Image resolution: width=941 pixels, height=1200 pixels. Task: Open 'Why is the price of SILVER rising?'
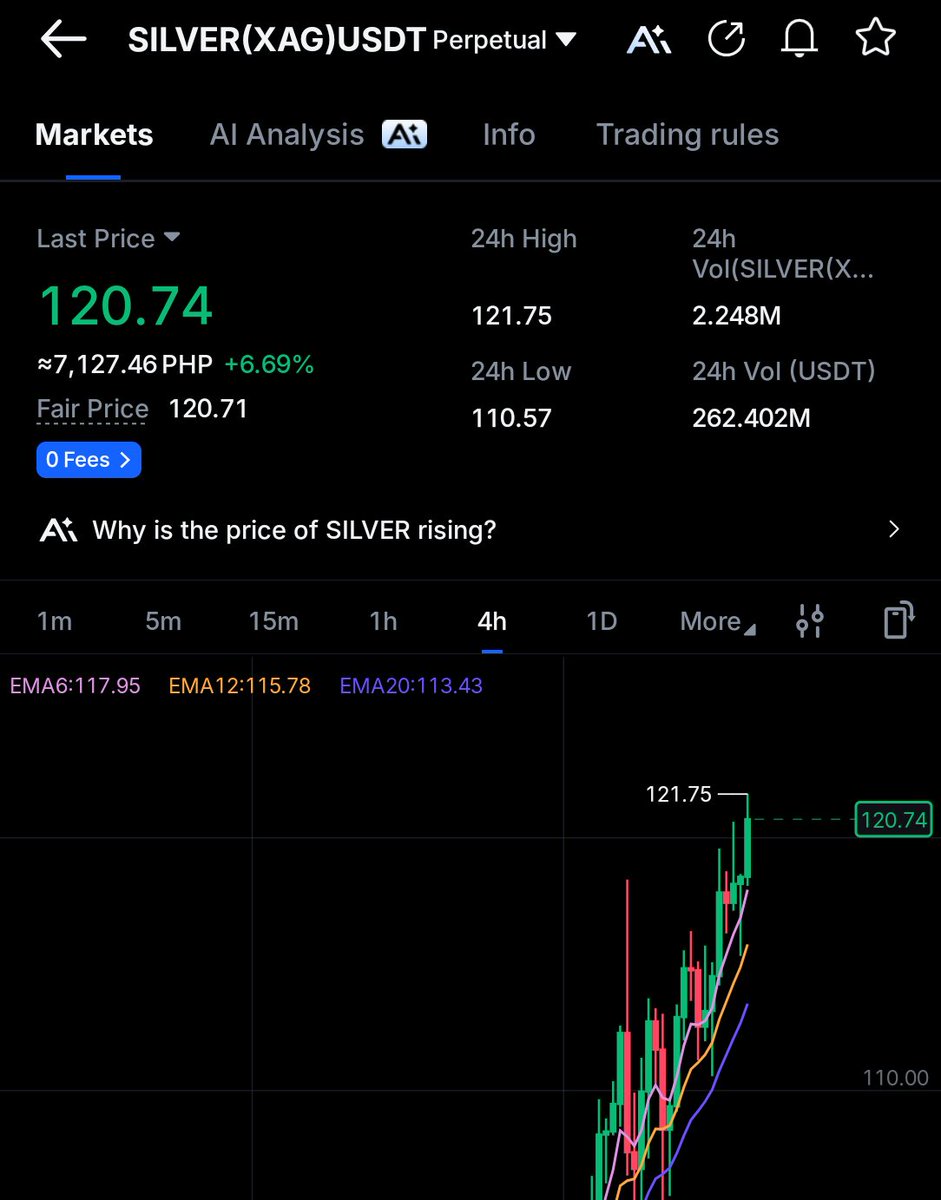click(294, 530)
